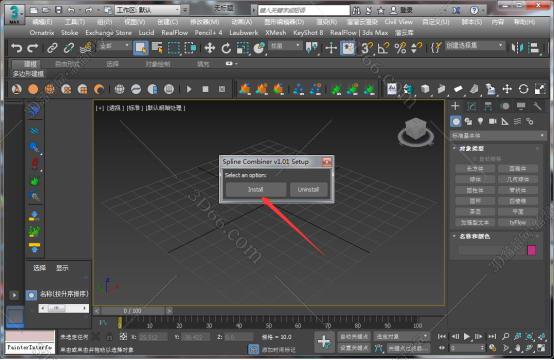Activate the Select Object tool
This screenshot has width=554, height=360.
(141, 48)
